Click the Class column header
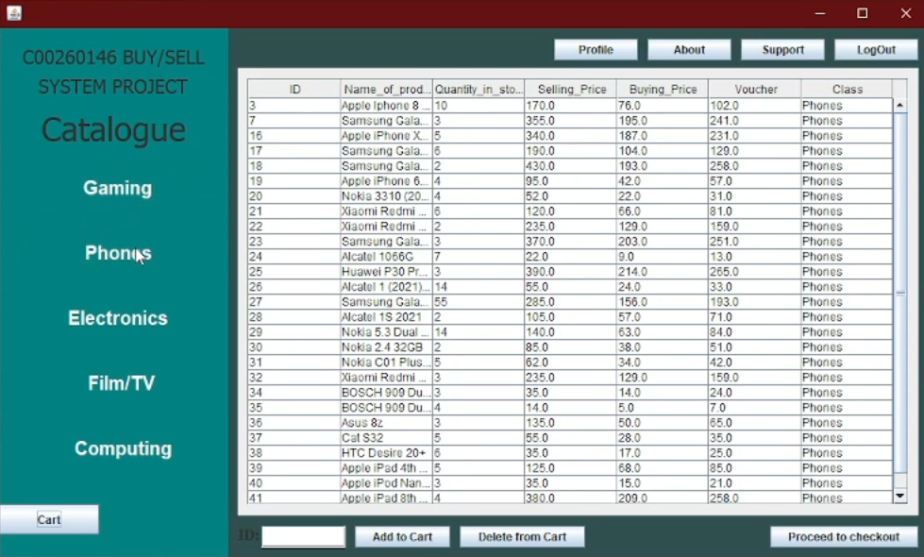924x557 pixels. (847, 89)
